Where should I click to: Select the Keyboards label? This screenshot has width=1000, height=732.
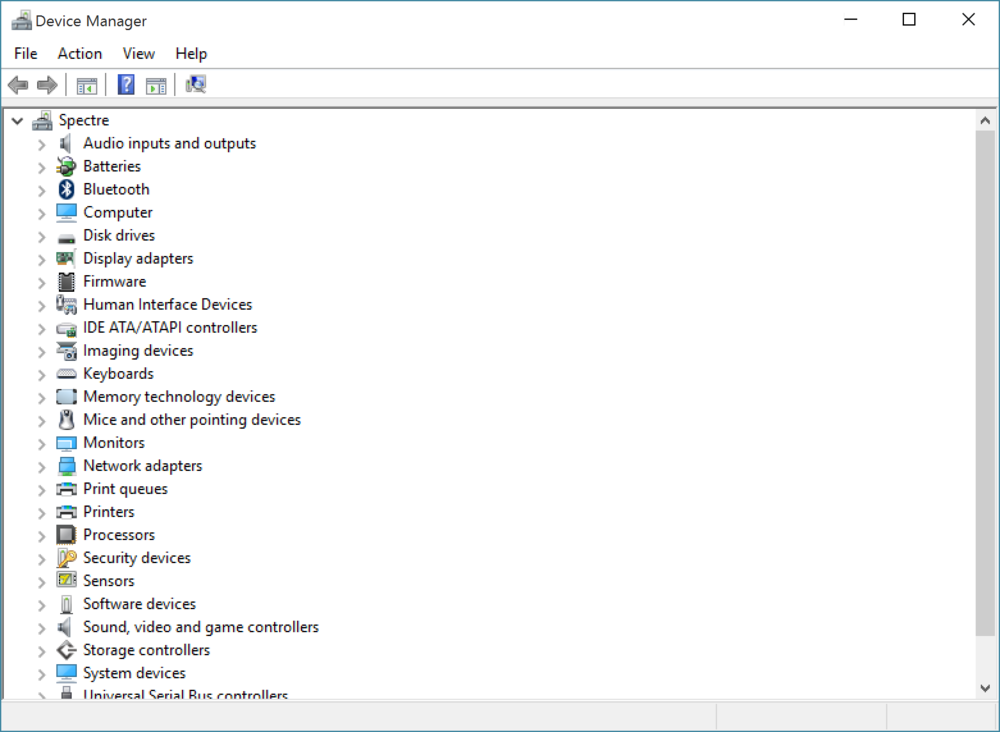pyautogui.click(x=119, y=374)
